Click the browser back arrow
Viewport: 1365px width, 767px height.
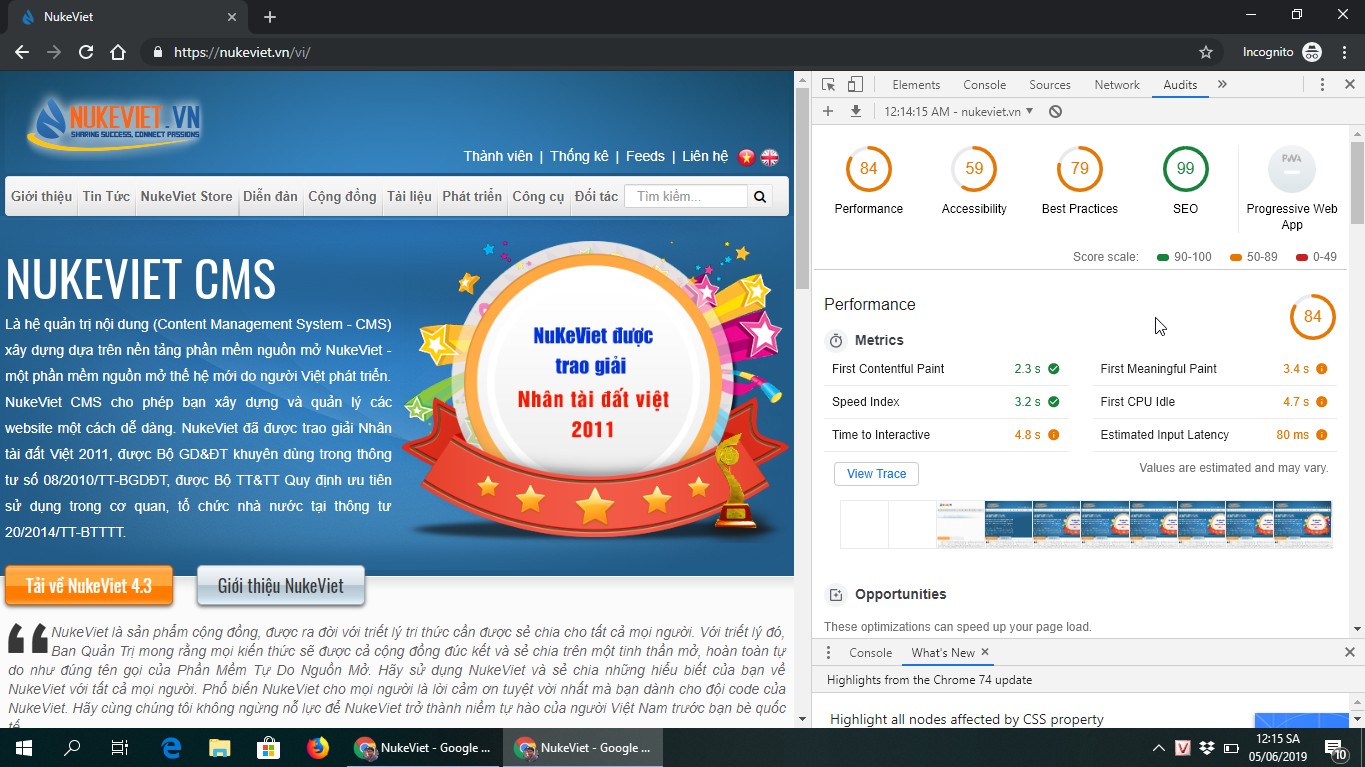click(x=22, y=52)
